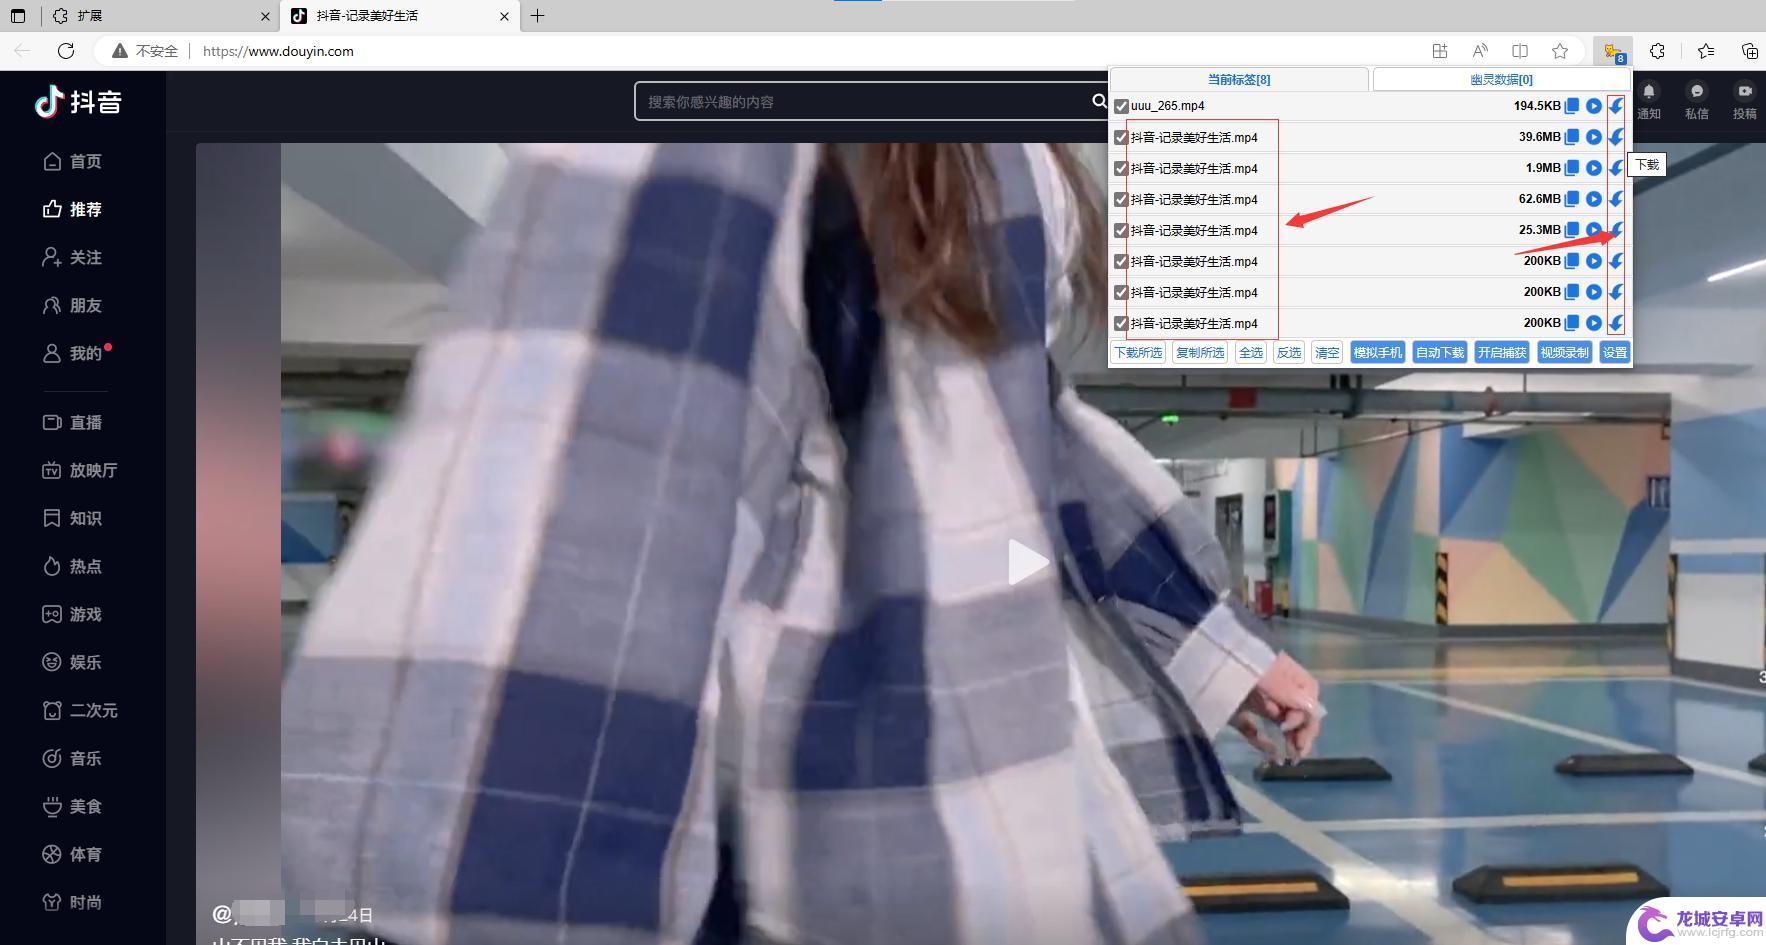Uncheck the 62.6MB video checkbox
1766x945 pixels.
[x=1121, y=199]
